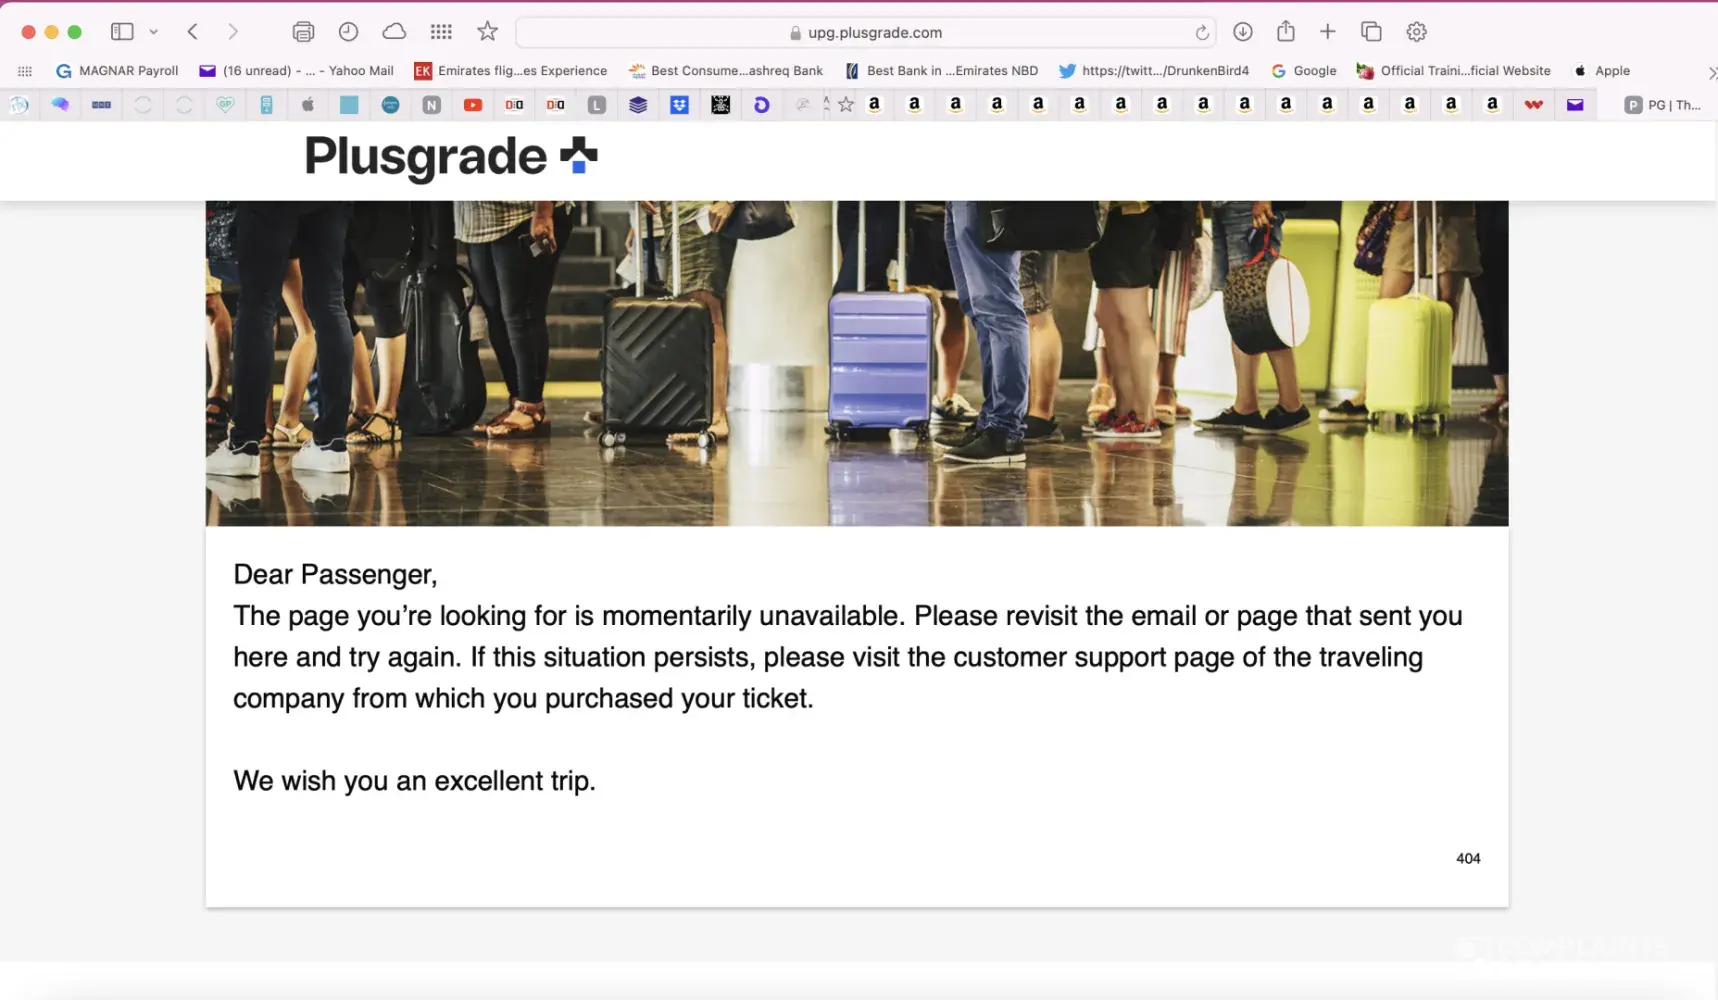Click the print icon in toolbar
Image resolution: width=1718 pixels, height=1000 pixels.
(x=303, y=32)
